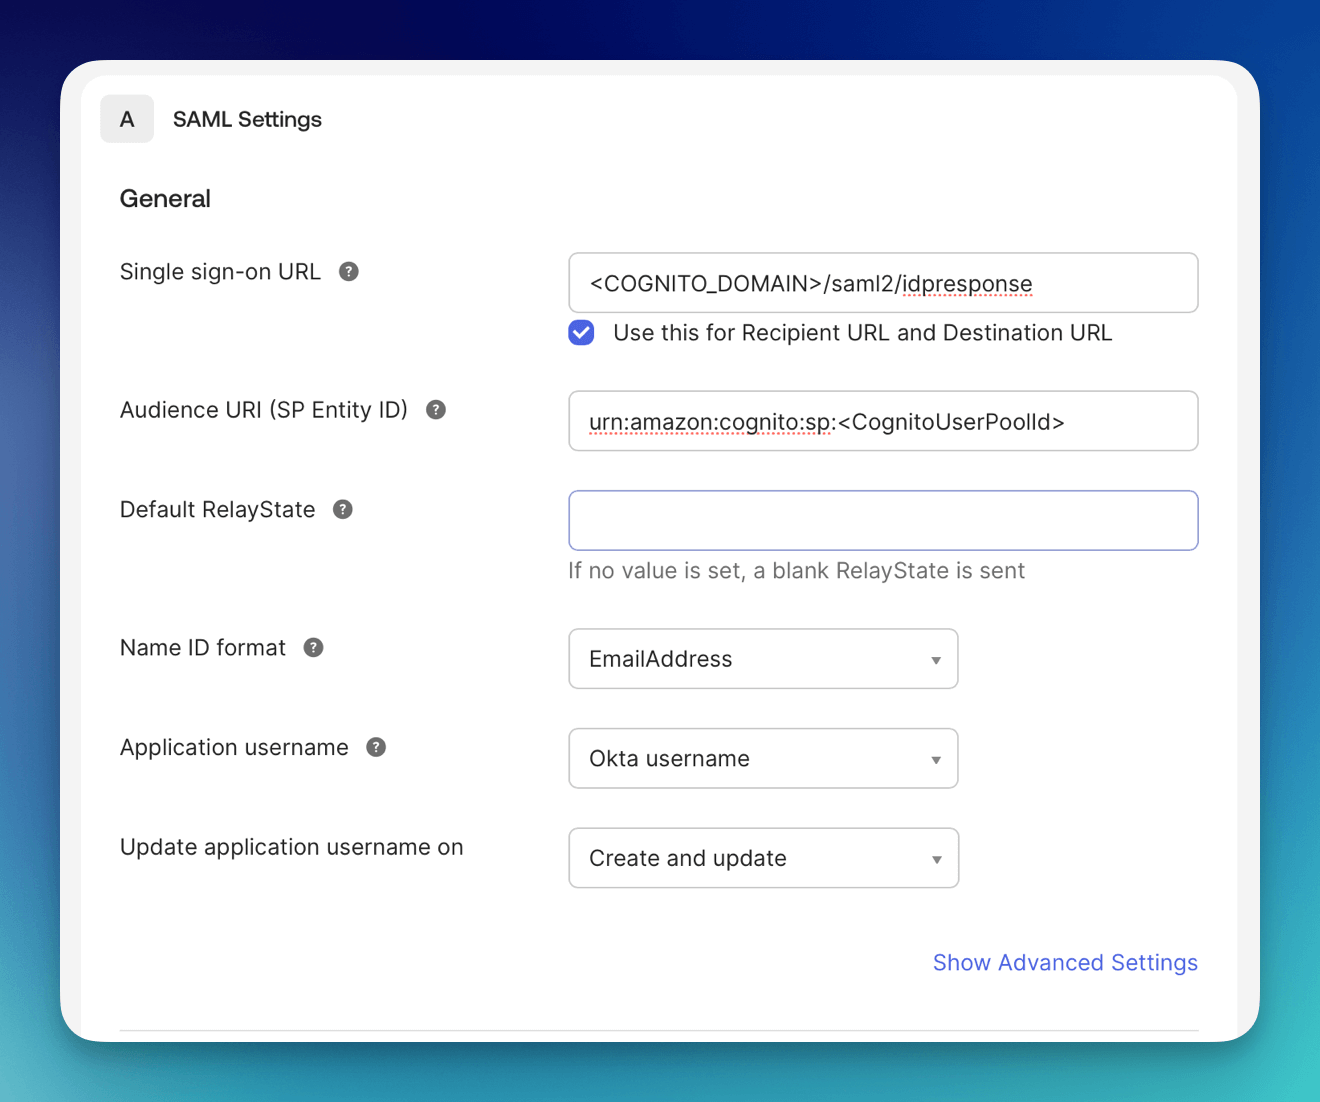1320x1102 pixels.
Task: Click the Application username label
Action: click(234, 748)
